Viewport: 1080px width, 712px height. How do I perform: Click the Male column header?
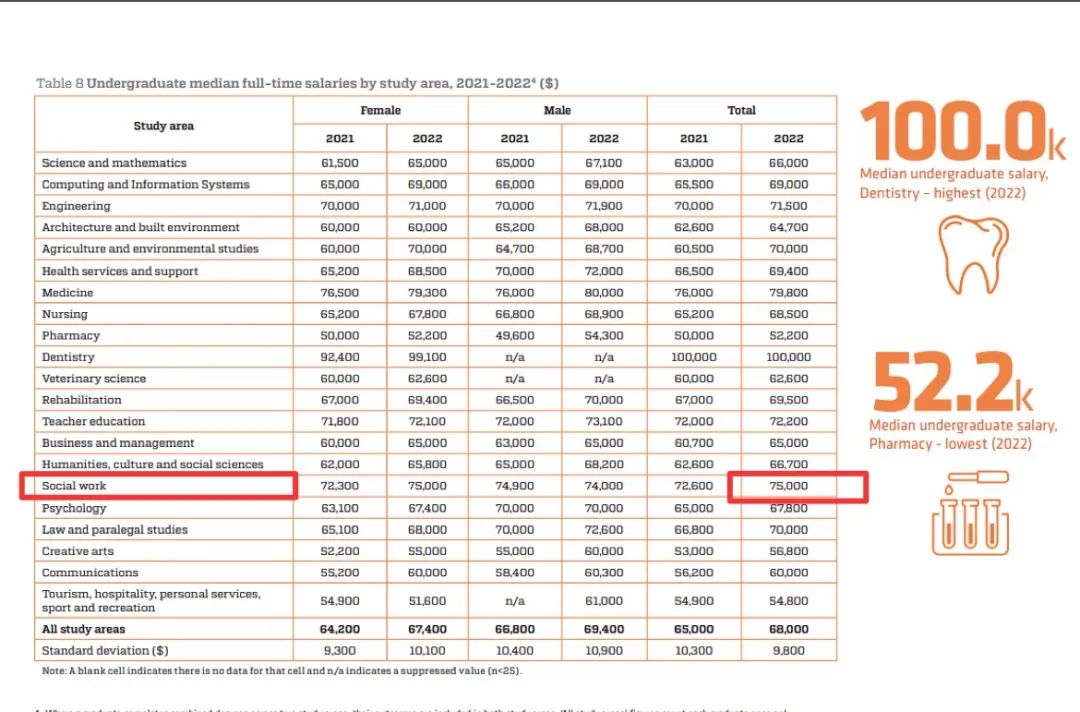pos(557,110)
